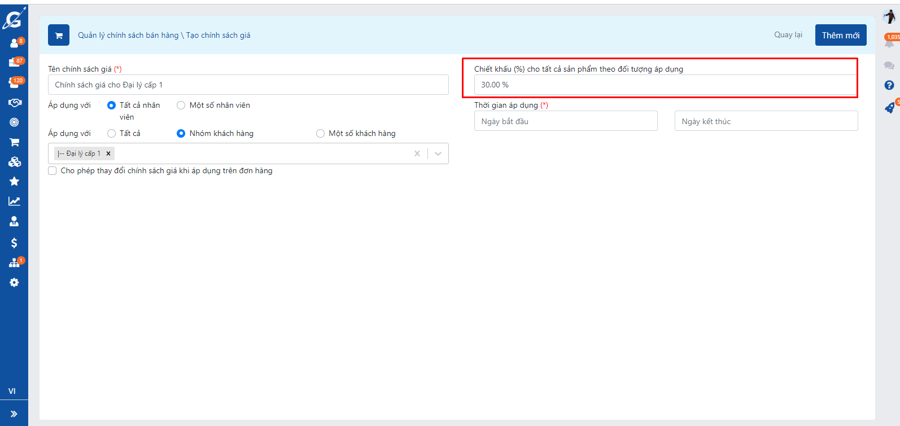Expand the customer group dropdown arrow
900x426 pixels.
pyautogui.click(x=438, y=154)
